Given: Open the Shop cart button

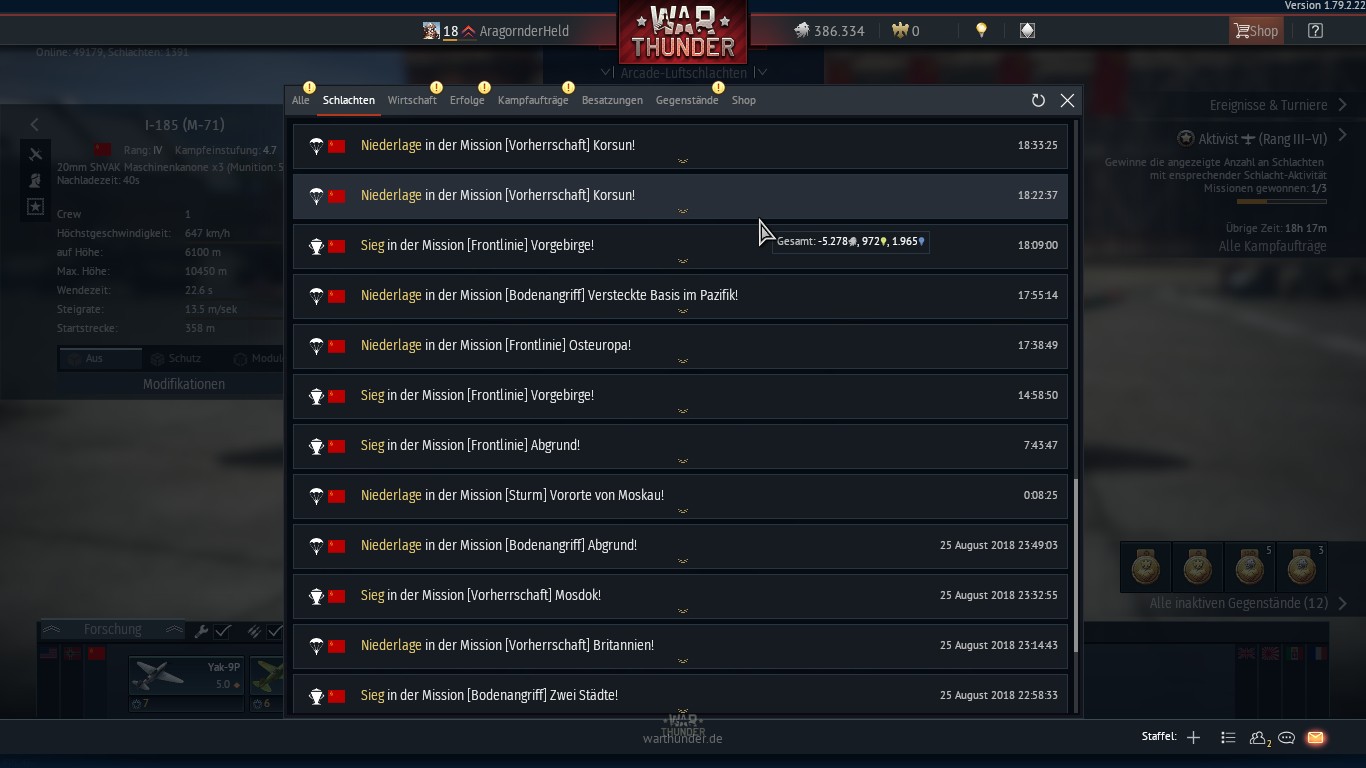Looking at the screenshot, I should (1256, 31).
